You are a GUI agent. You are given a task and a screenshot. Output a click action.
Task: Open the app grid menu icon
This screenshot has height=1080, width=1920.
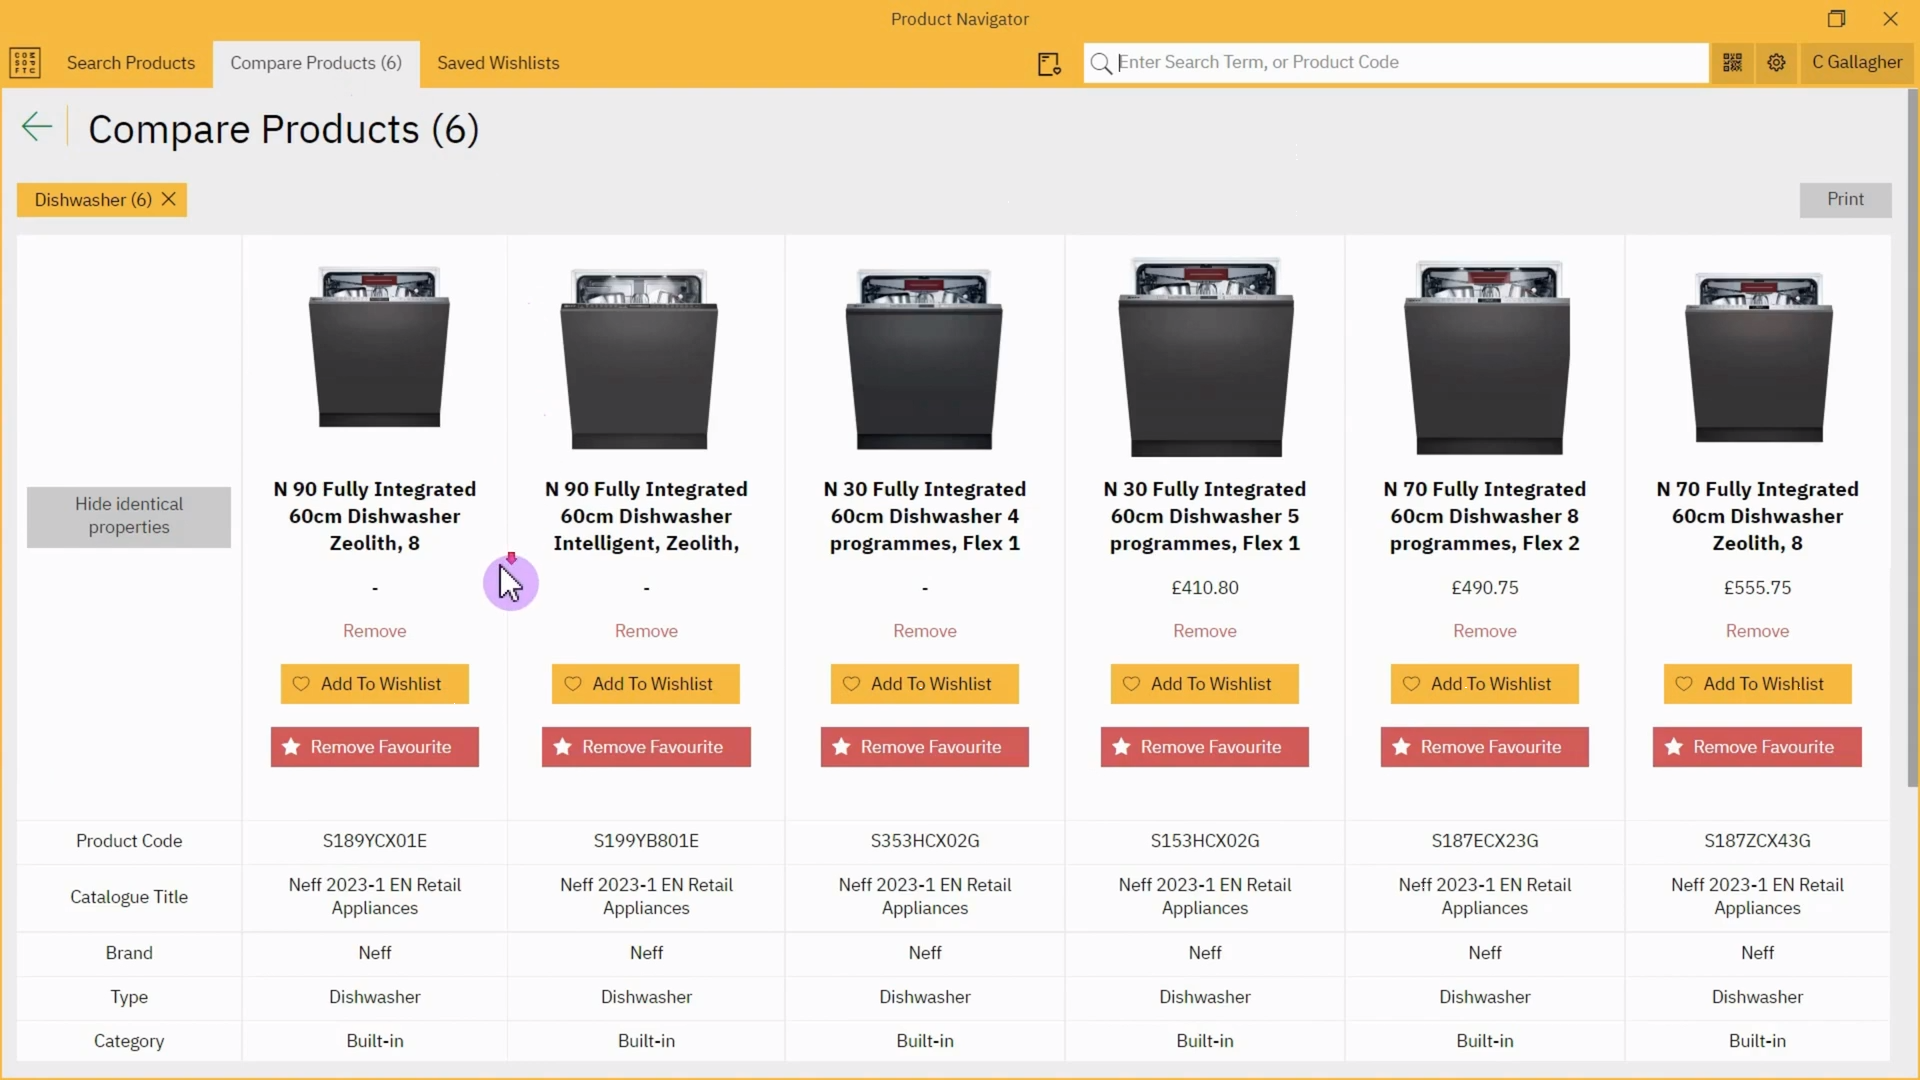pyautogui.click(x=25, y=63)
